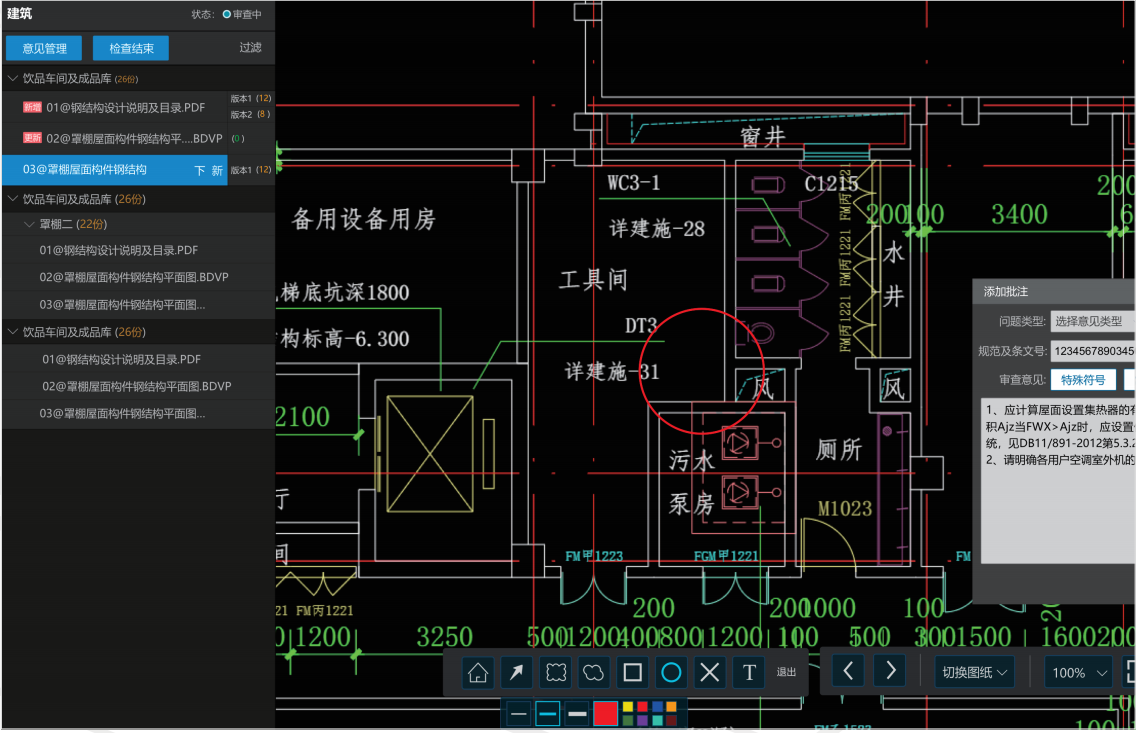Viewport: 1136px width, 733px height.
Task: Click the 规范及条文号 input field
Action: 1092,351
